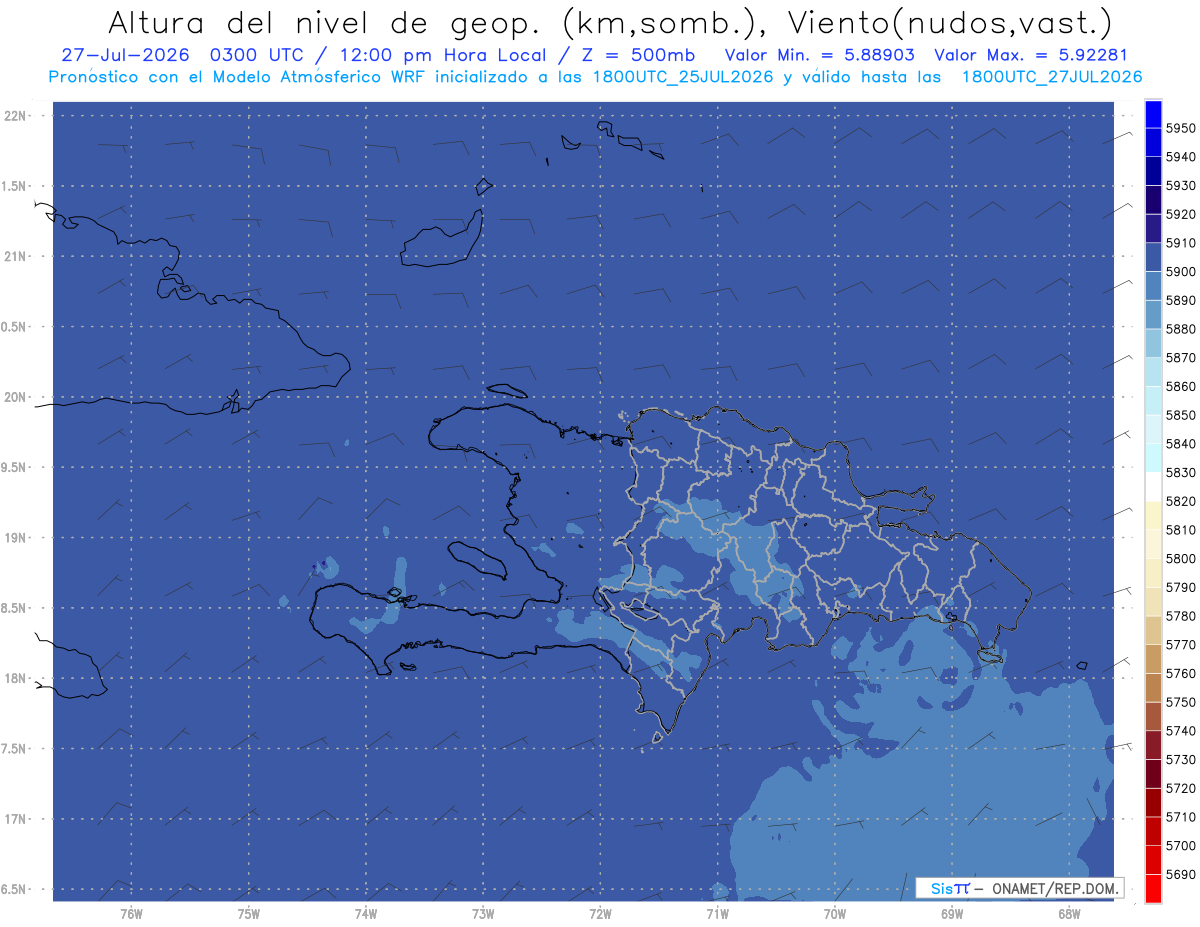Click the 18N latitude label

(14, 679)
